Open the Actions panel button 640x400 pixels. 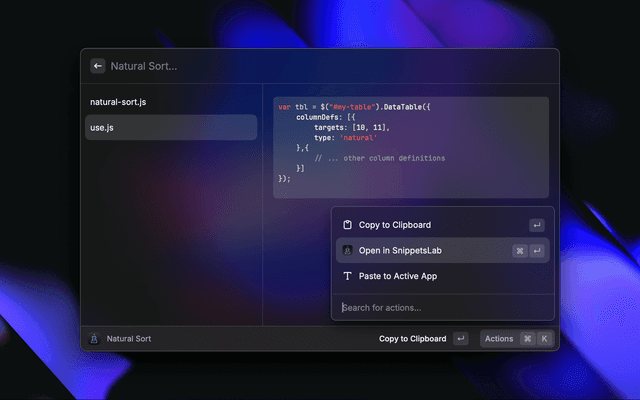point(499,339)
